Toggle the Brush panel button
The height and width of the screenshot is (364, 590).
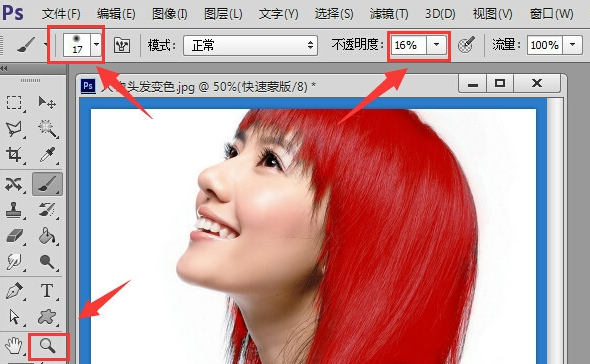click(122, 46)
